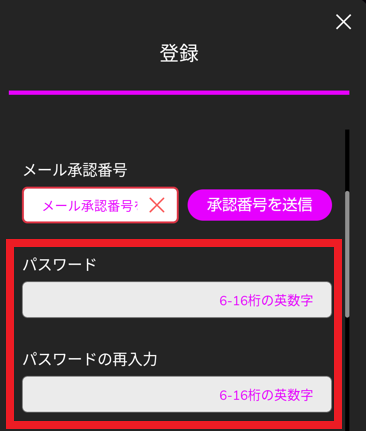Close the 登録 dialog with the X icon

pyautogui.click(x=343, y=22)
